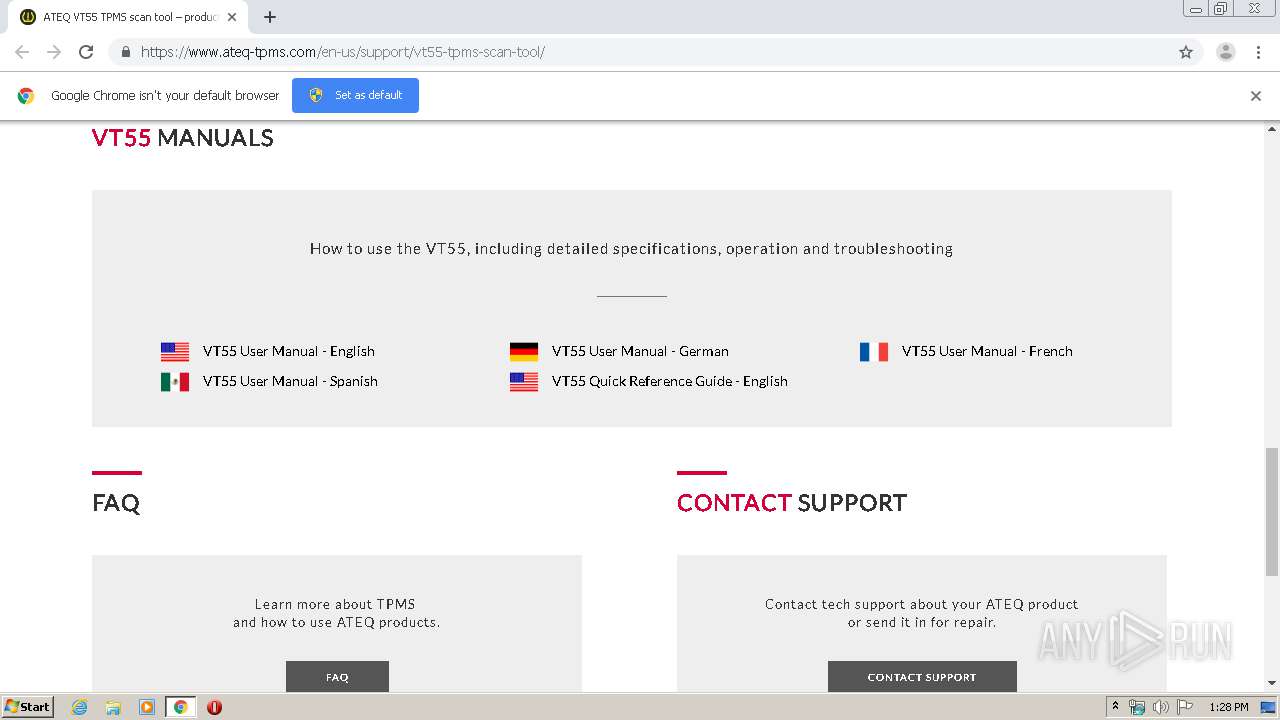Click the Mexican flag beside Spanish manual
The image size is (1280, 720).
point(175,382)
